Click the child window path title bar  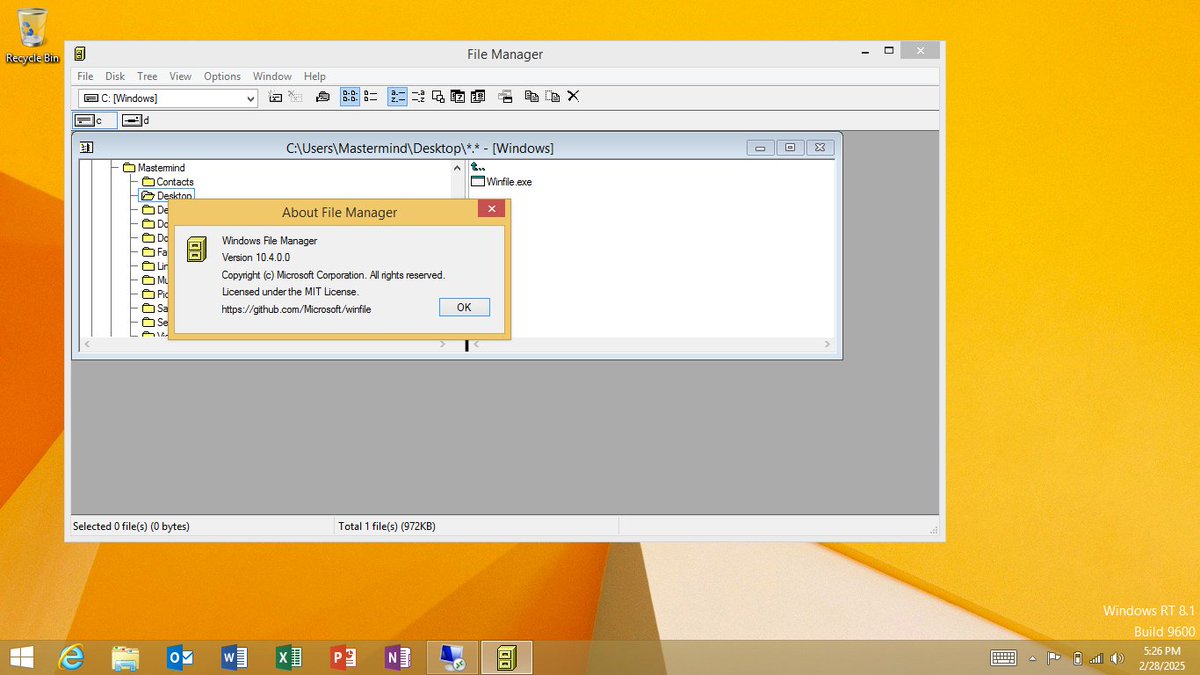click(420, 148)
